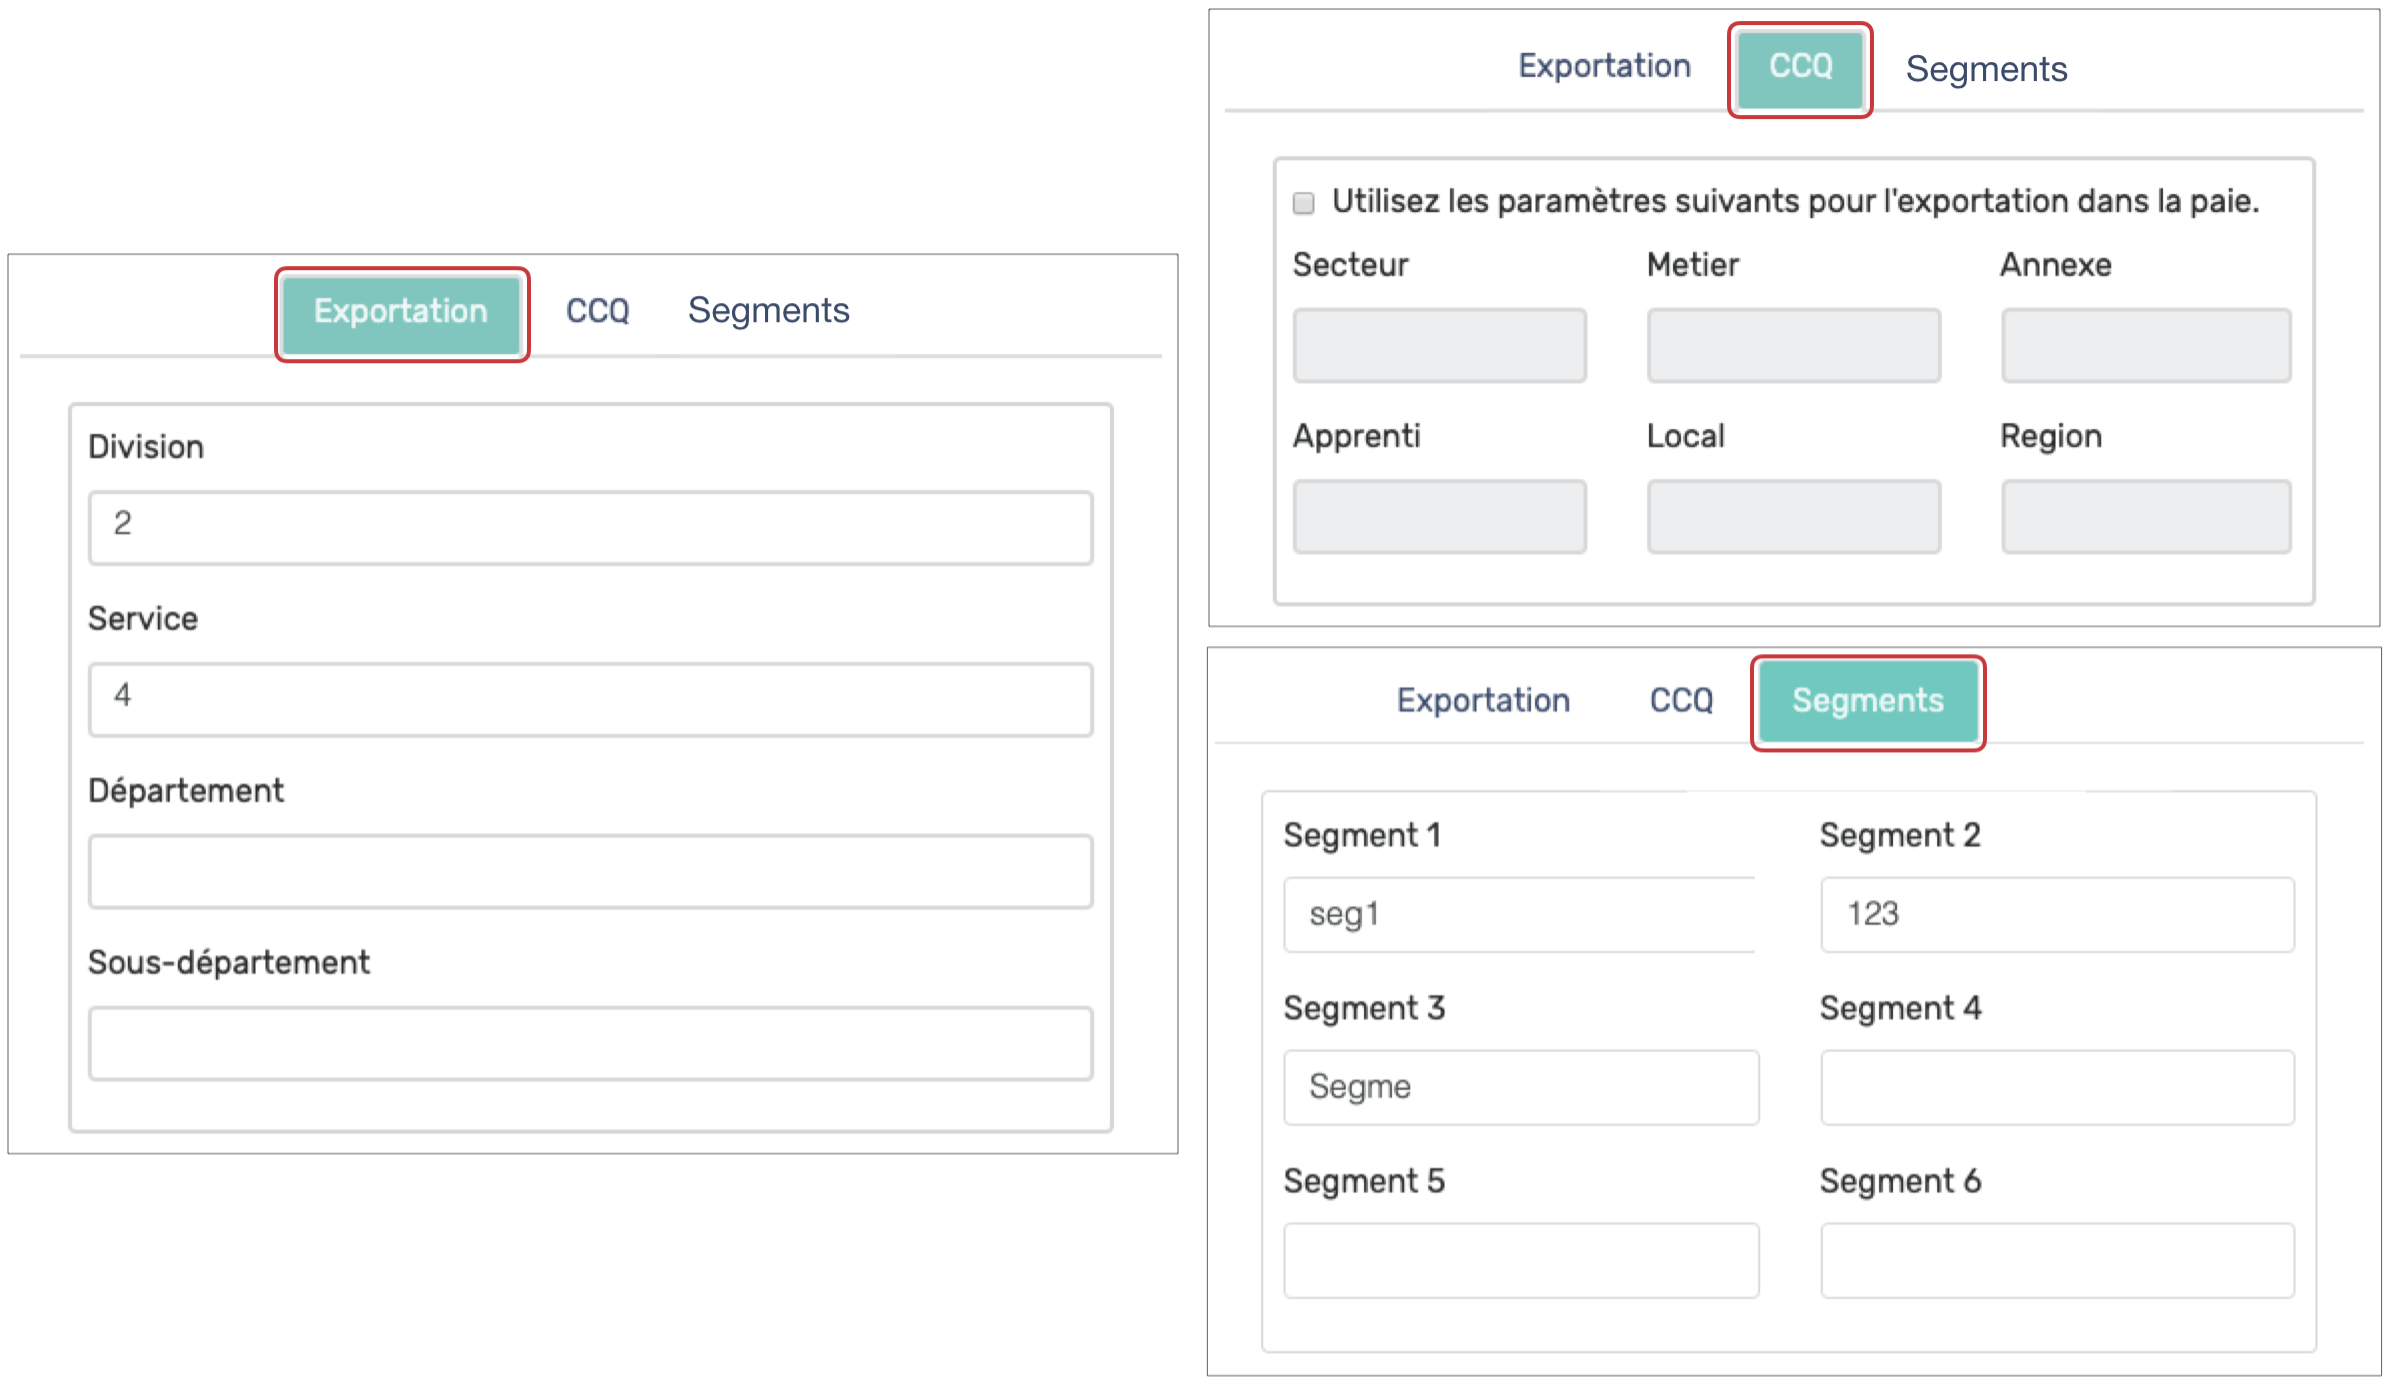The width and height of the screenshot is (2386, 1388).
Task: Focus the Segment 2 field containing 123
Action: (2057, 914)
